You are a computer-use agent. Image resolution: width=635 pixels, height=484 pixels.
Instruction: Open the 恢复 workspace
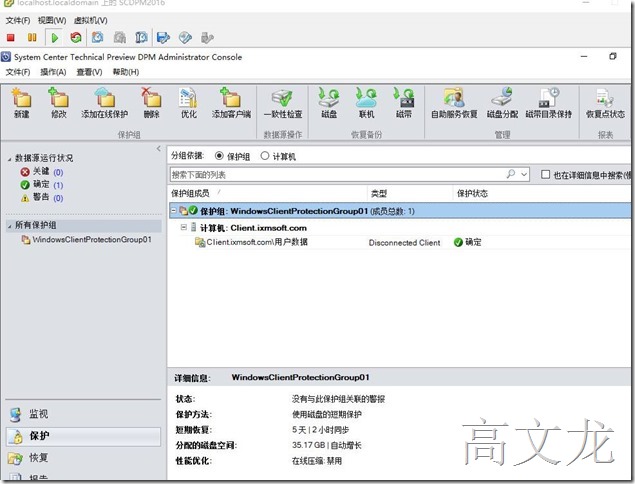point(83,458)
